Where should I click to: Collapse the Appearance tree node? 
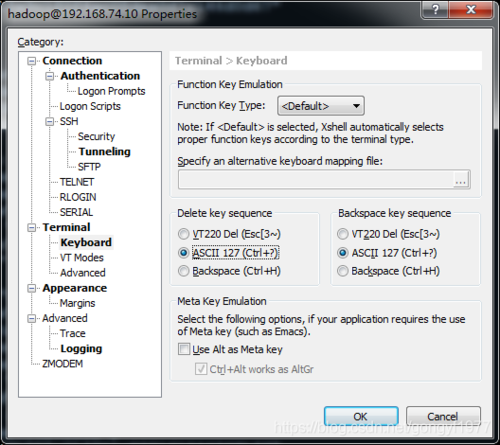pyautogui.click(x=32, y=288)
